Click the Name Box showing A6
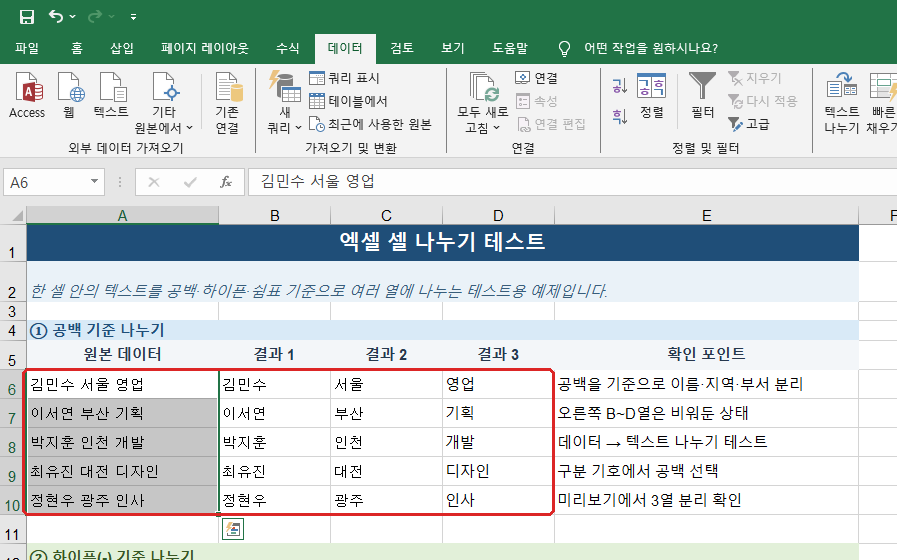 47,182
